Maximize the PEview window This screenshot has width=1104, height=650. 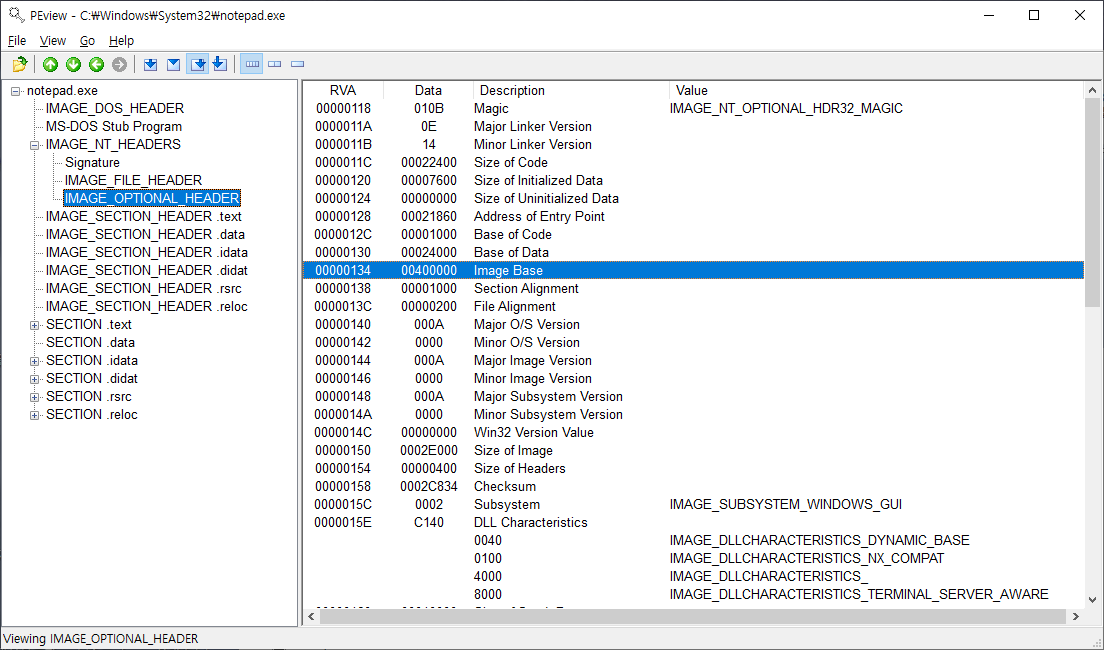pyautogui.click(x=1034, y=15)
